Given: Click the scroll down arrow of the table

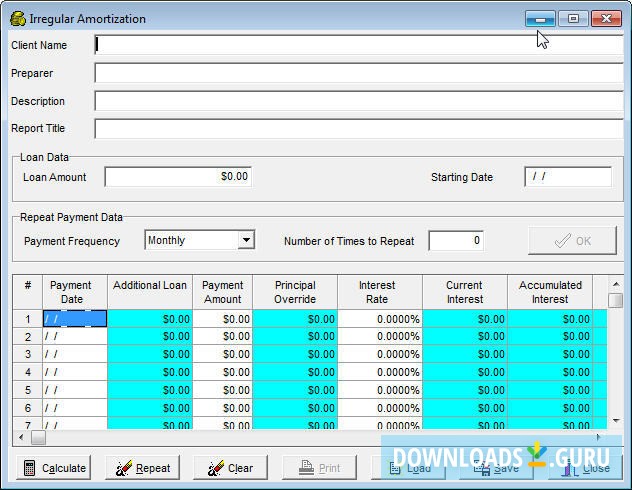Looking at the screenshot, I should [616, 421].
